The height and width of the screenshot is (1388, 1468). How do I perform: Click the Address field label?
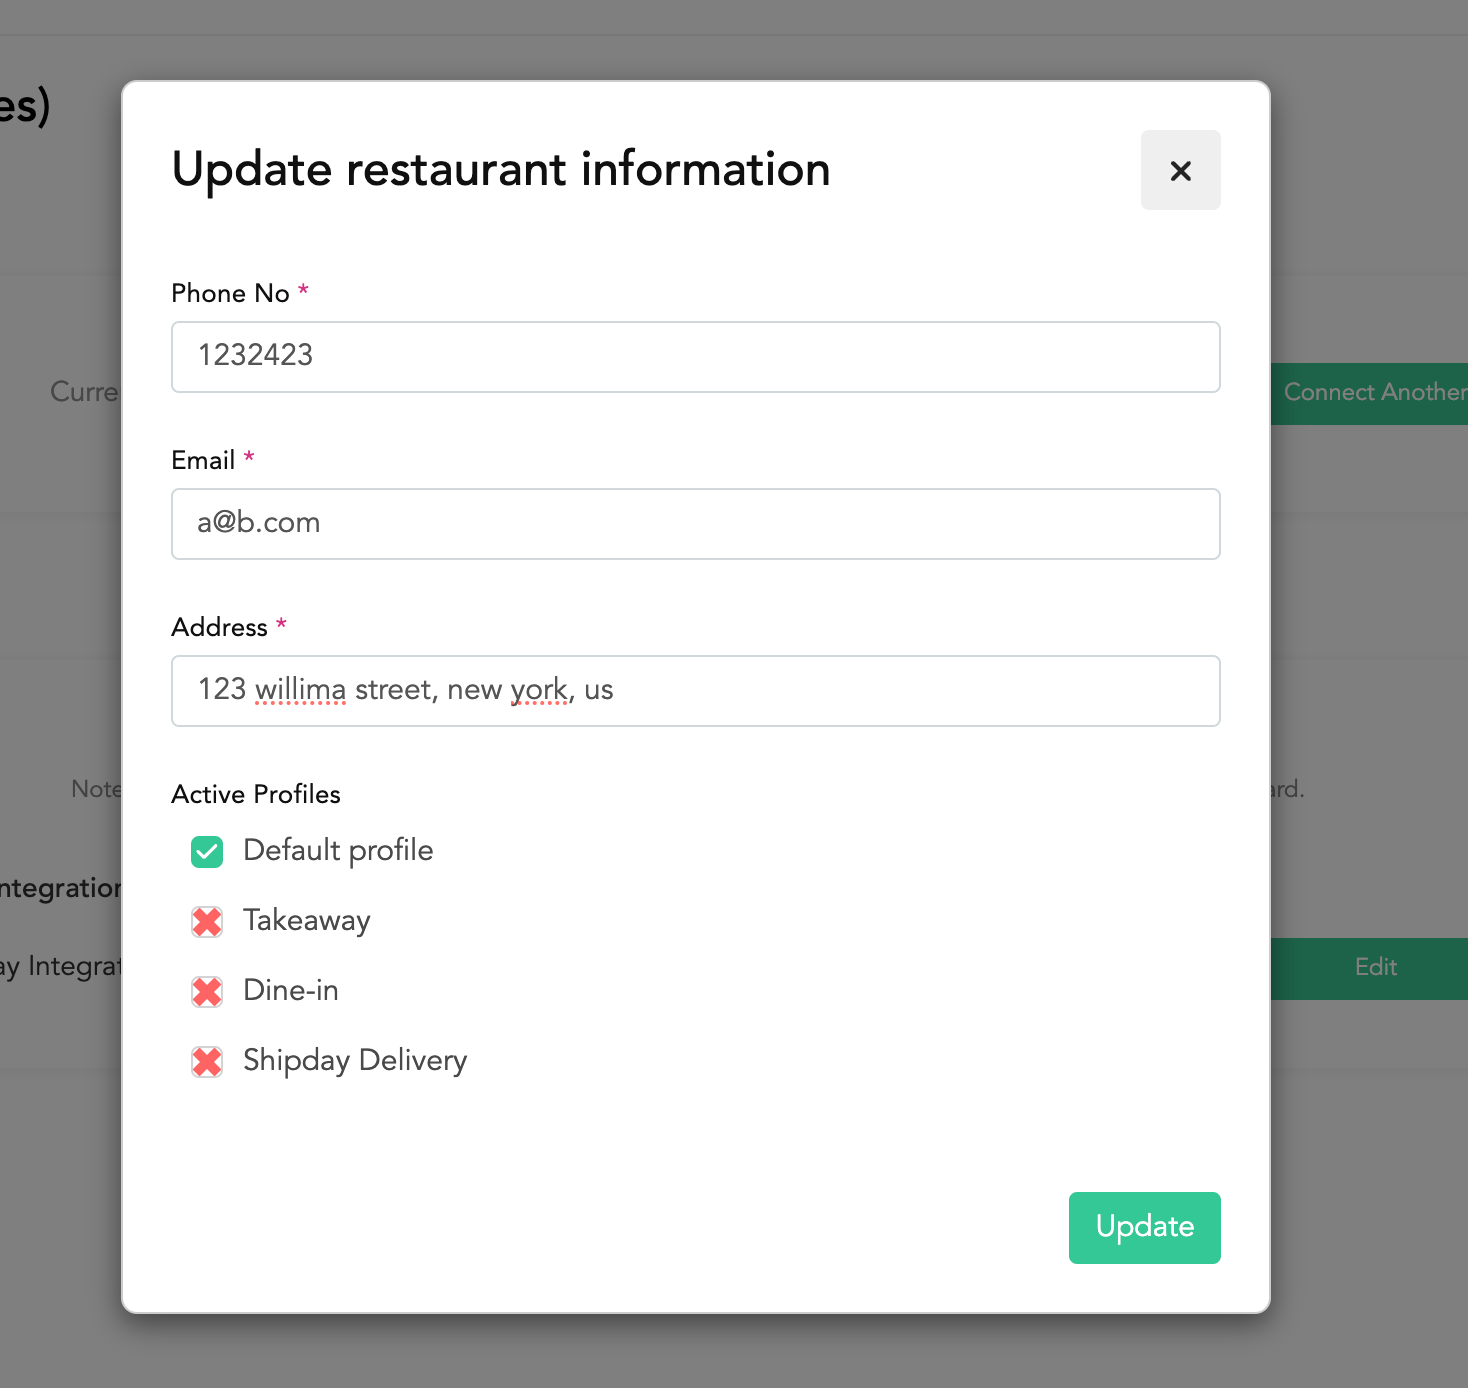tap(220, 627)
